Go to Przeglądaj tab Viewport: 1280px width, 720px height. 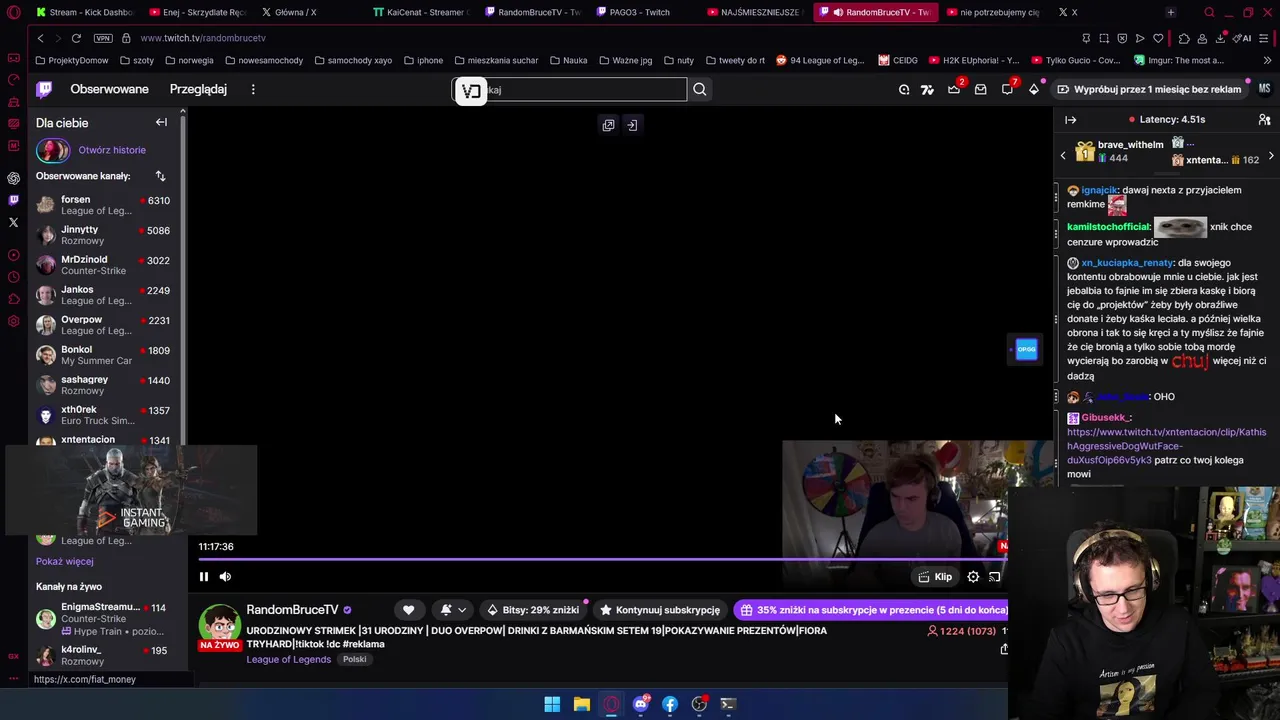[198, 89]
